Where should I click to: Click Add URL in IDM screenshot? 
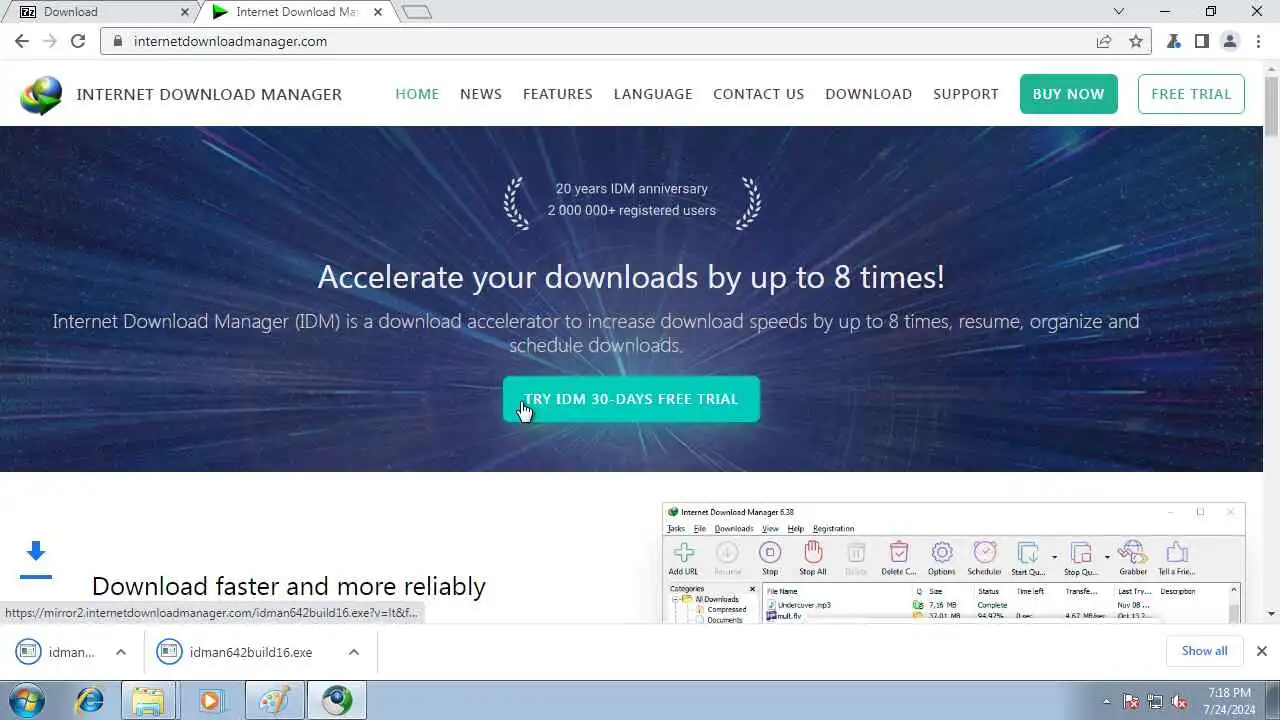684,559
